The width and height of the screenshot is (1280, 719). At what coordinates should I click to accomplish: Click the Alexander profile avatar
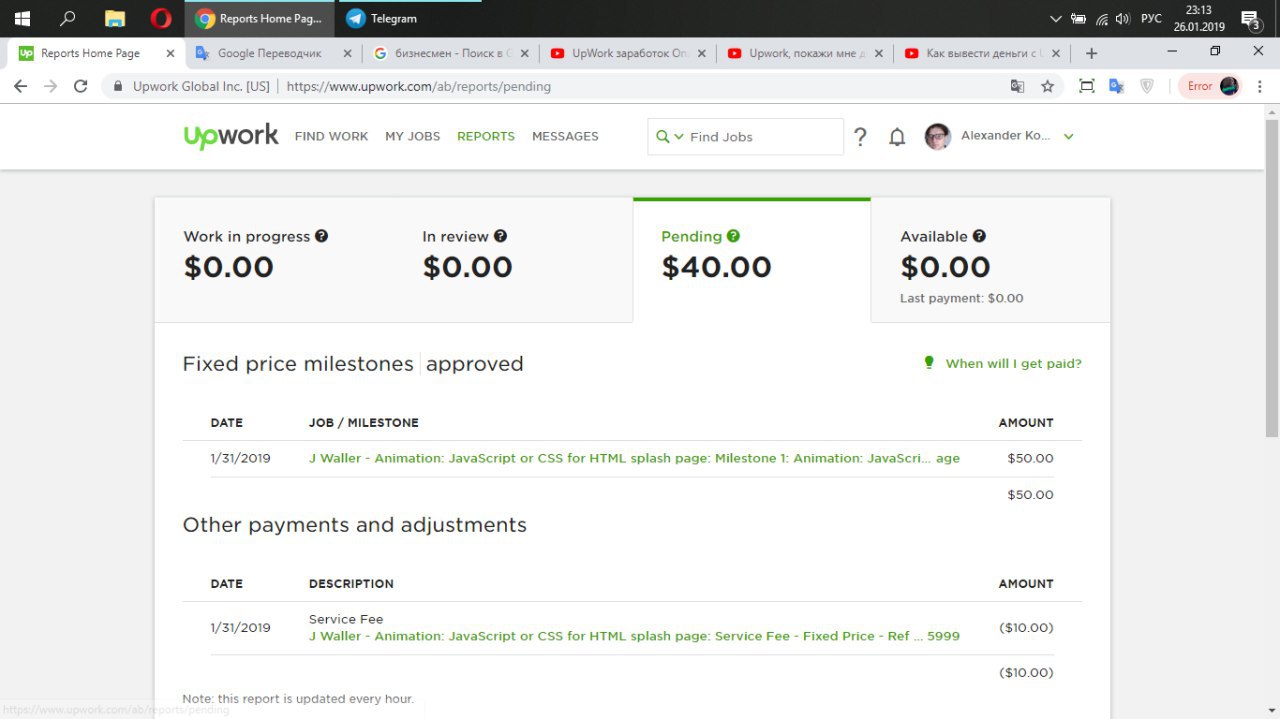coord(937,137)
